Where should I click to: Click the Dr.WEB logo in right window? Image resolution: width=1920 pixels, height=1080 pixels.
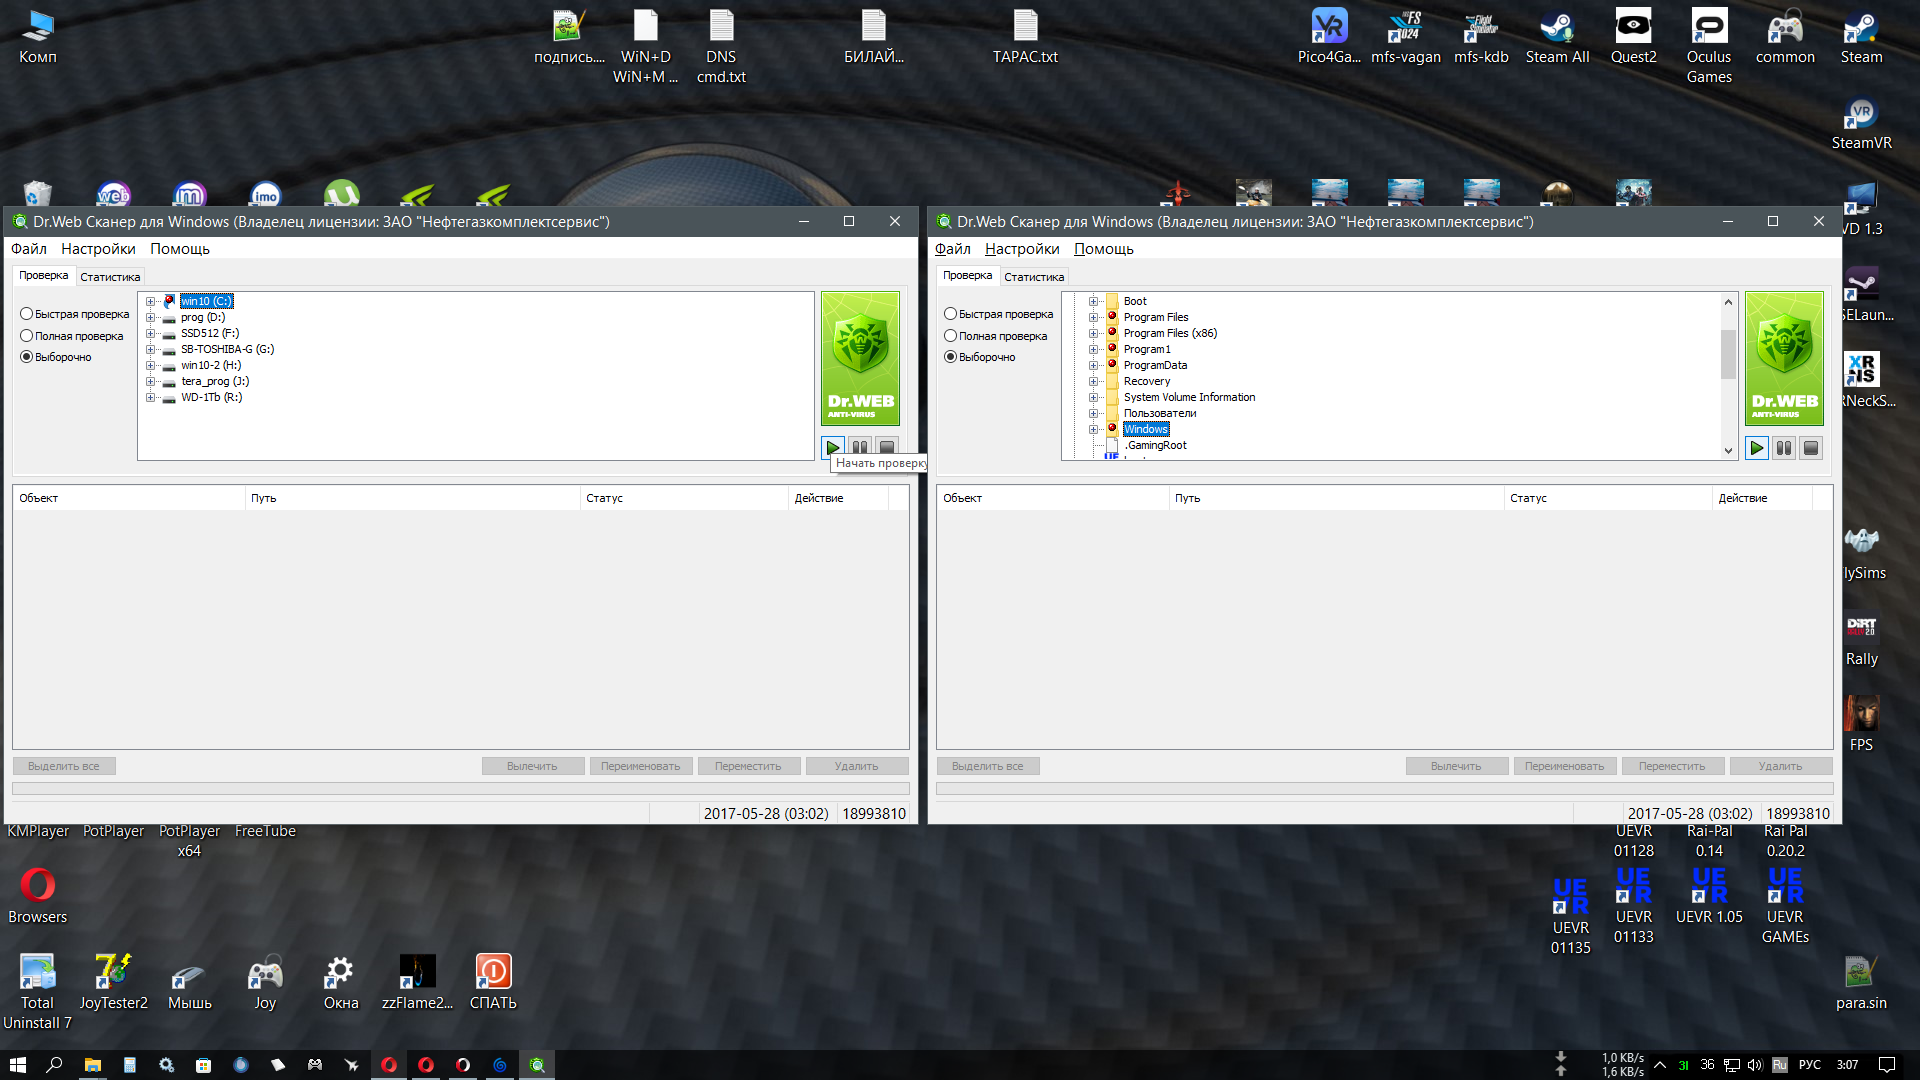(x=1784, y=359)
